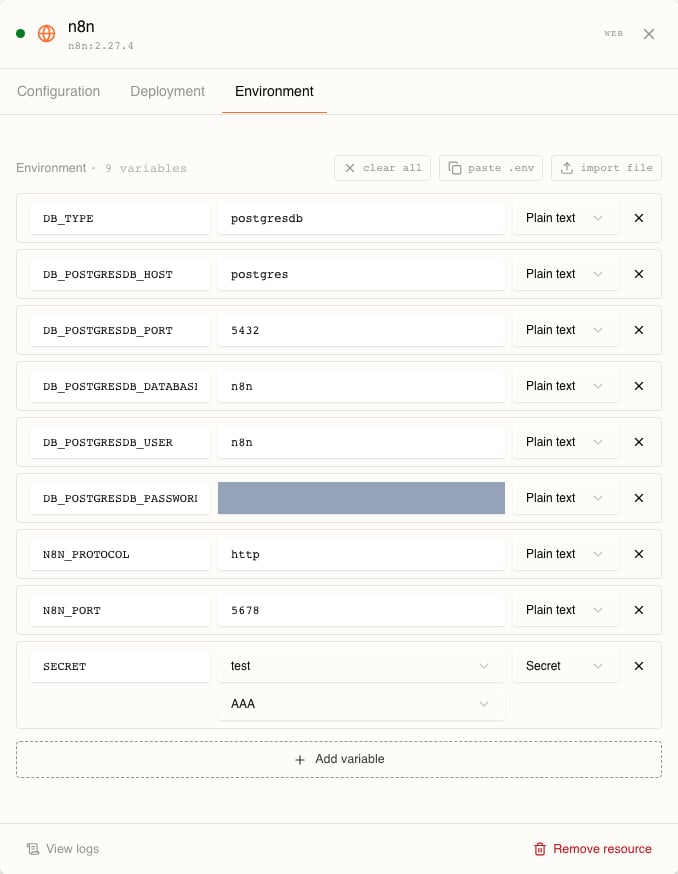Click the n8n:2.27.4 version text
The image size is (678, 874).
[101, 46]
